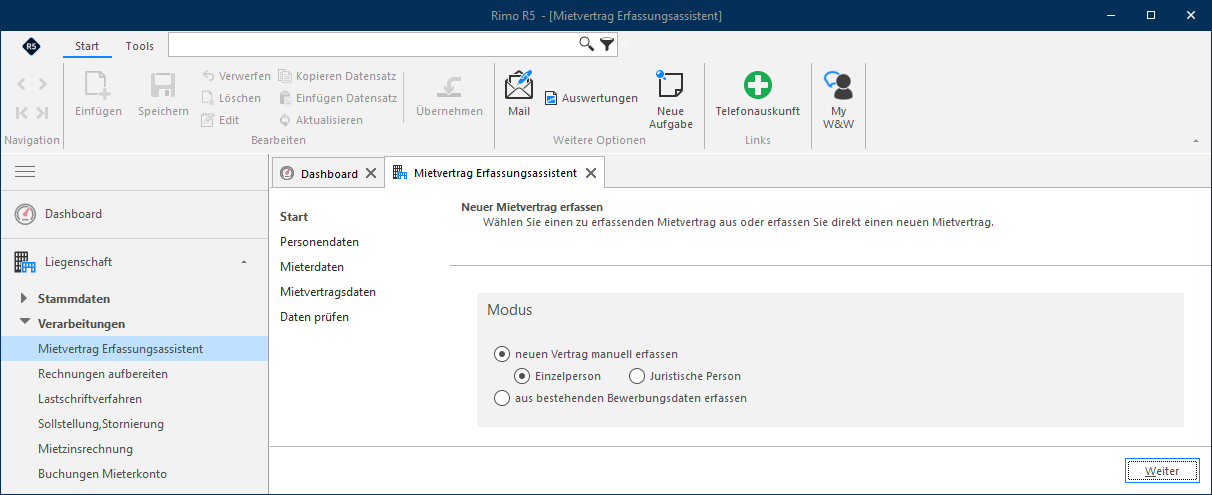The image size is (1212, 495).
Task: Switch to the Tools ribbon tab
Action: pos(140,46)
